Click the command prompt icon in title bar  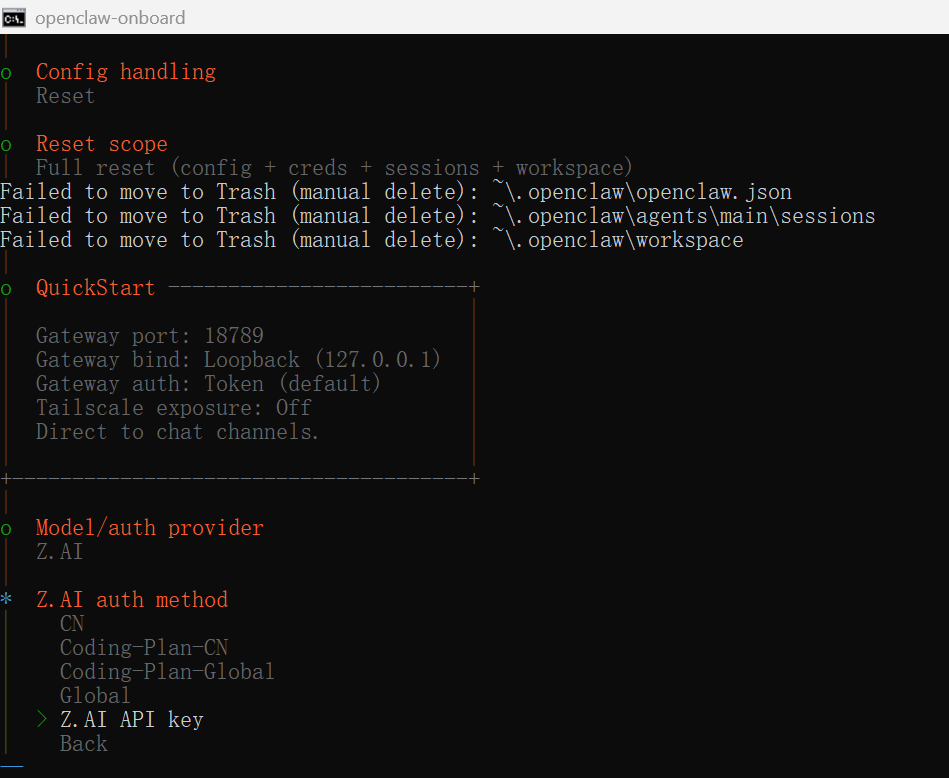coord(13,18)
